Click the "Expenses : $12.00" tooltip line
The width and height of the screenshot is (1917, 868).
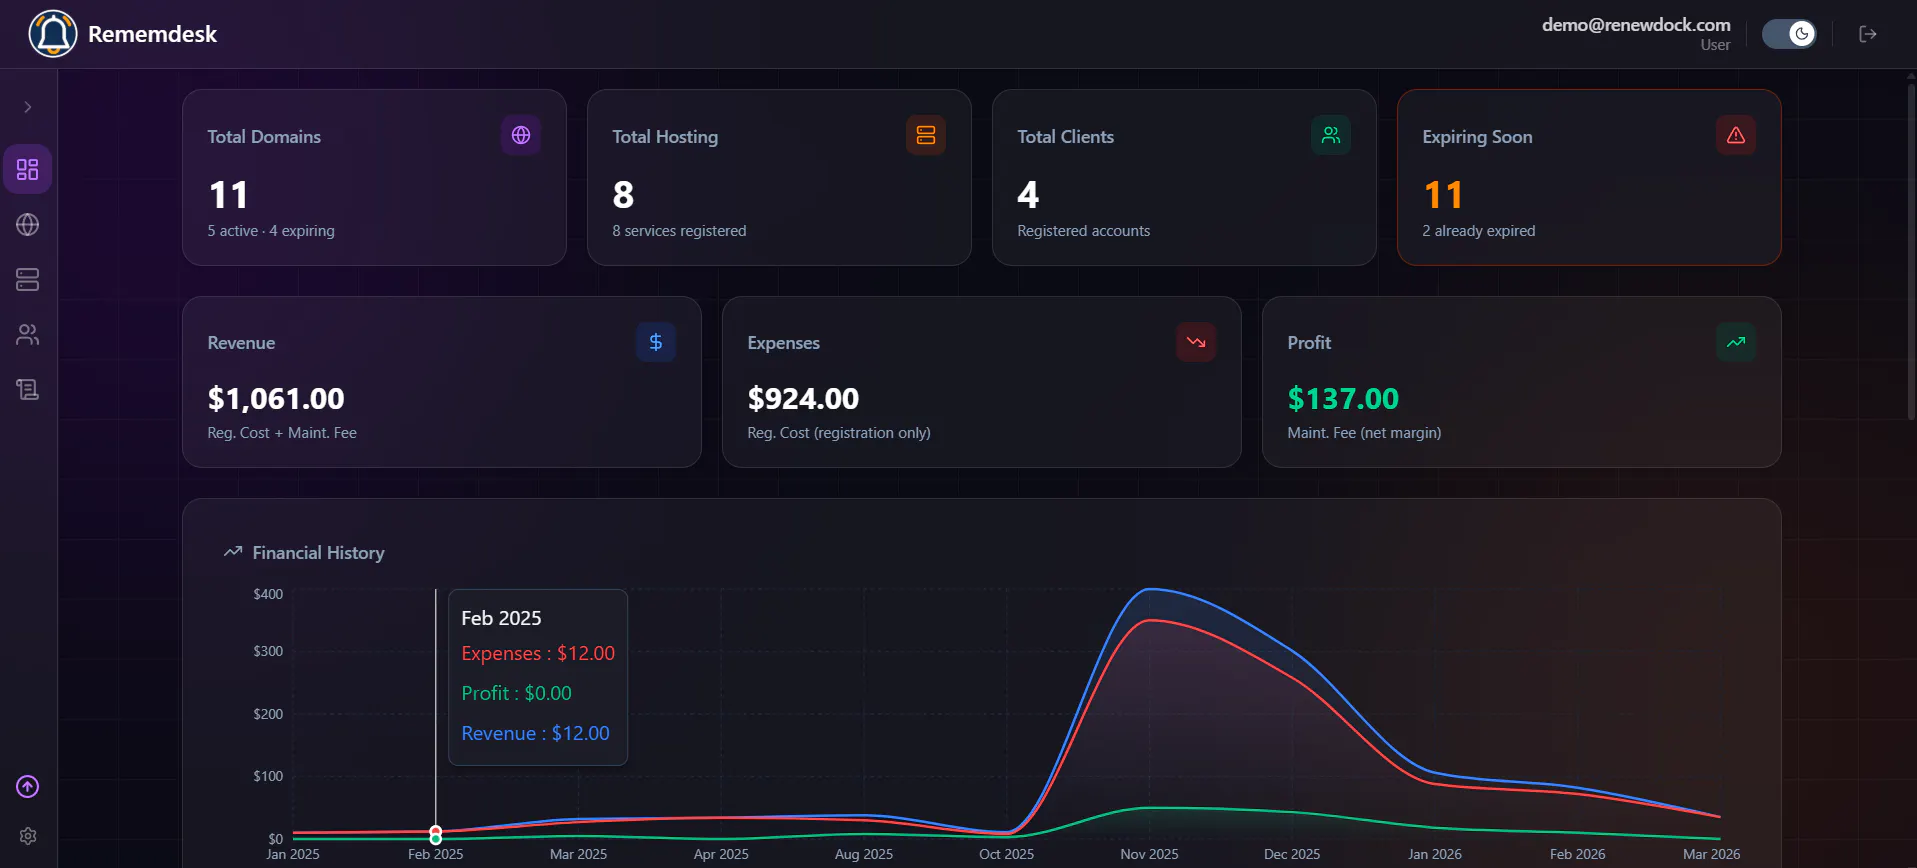pos(538,653)
